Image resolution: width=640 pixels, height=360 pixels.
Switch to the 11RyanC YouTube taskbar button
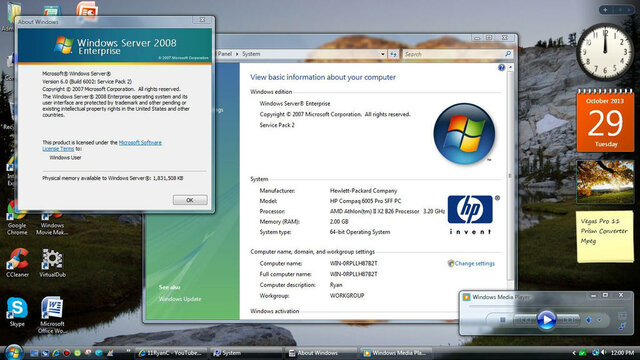(170, 353)
